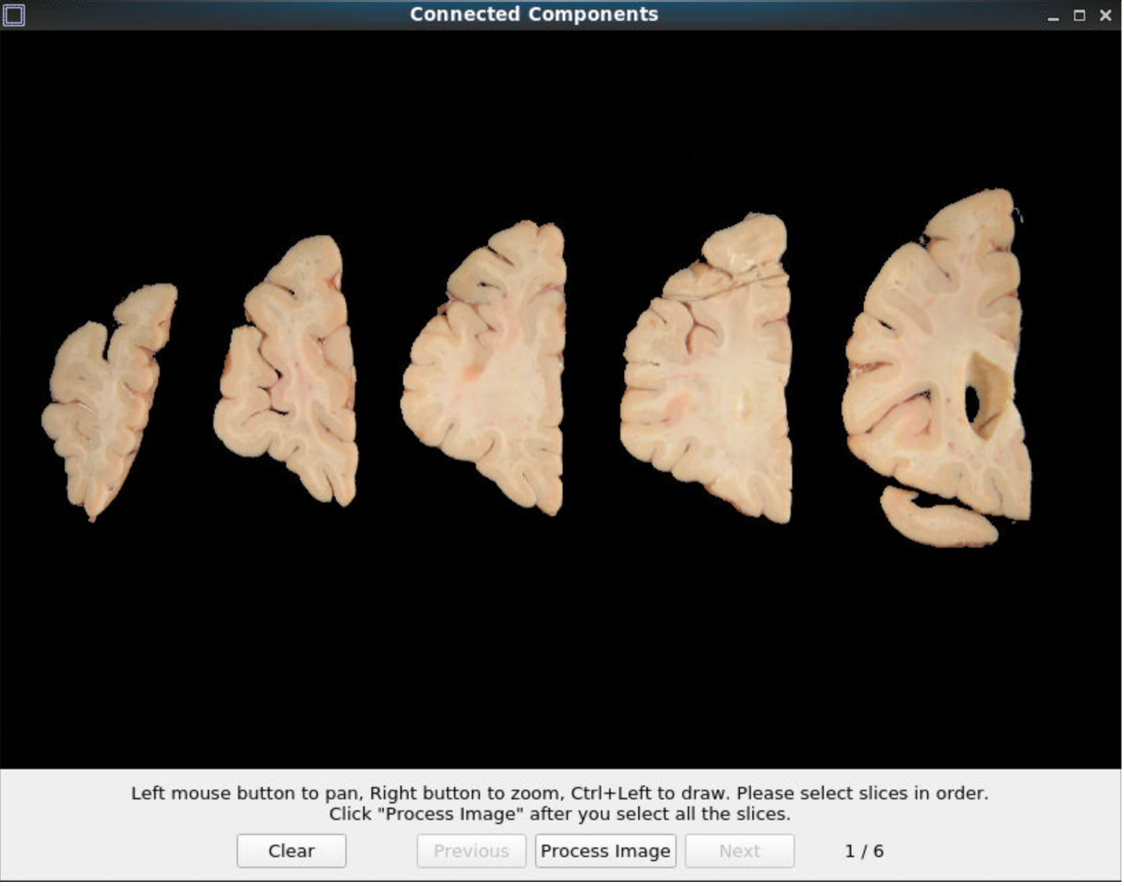Click the Connected Components title text
This screenshot has height=886, width=1124.
tap(534, 15)
